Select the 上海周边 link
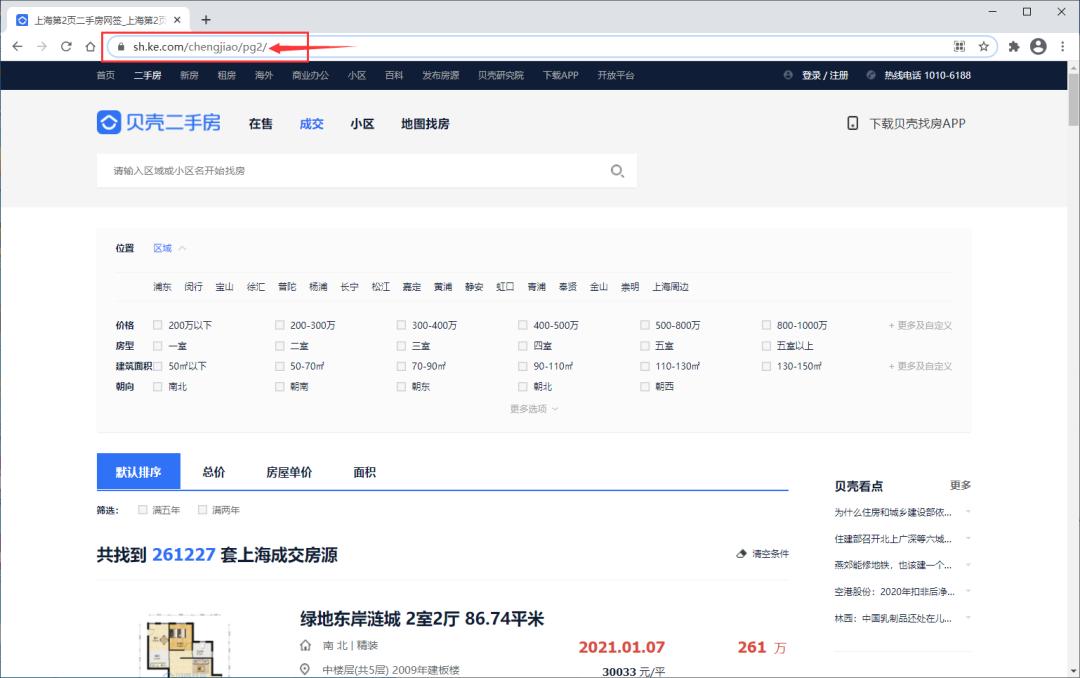Screen dimensions: 1080x678 [670, 287]
